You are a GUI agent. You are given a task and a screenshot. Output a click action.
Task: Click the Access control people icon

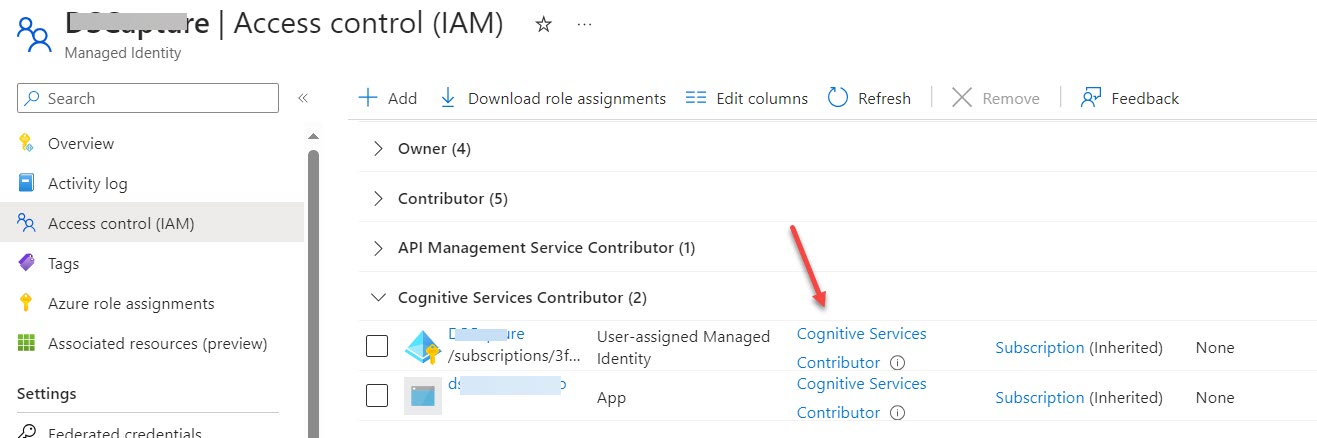(x=27, y=223)
